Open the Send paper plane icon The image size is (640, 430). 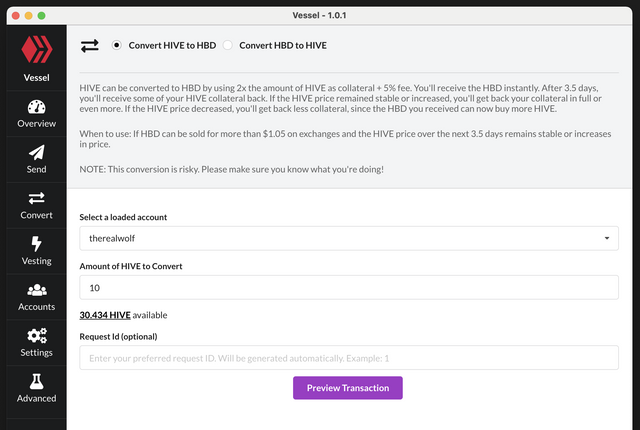pyautogui.click(x=37, y=153)
